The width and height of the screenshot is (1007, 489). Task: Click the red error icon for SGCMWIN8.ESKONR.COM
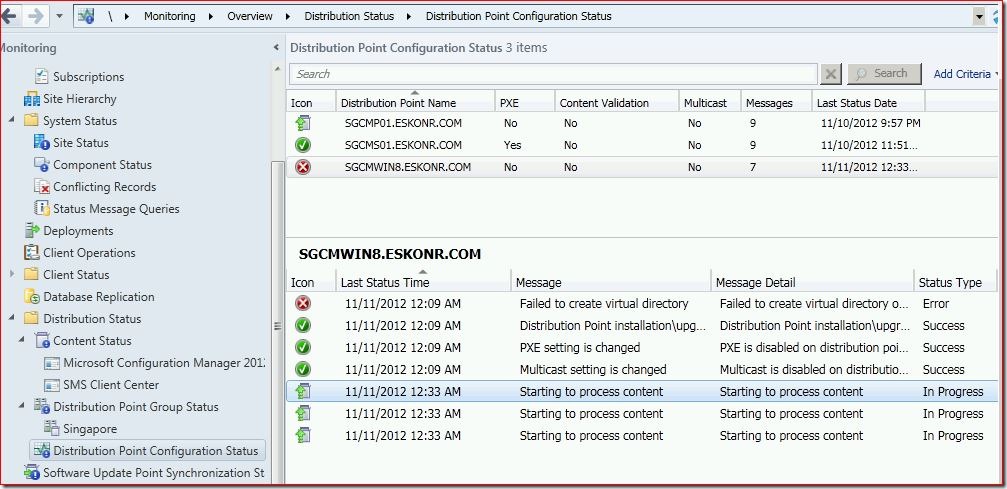pos(302,167)
